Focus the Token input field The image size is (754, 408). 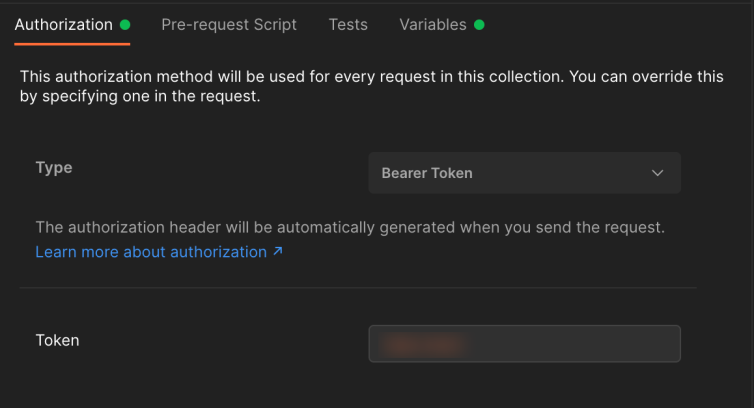click(524, 343)
